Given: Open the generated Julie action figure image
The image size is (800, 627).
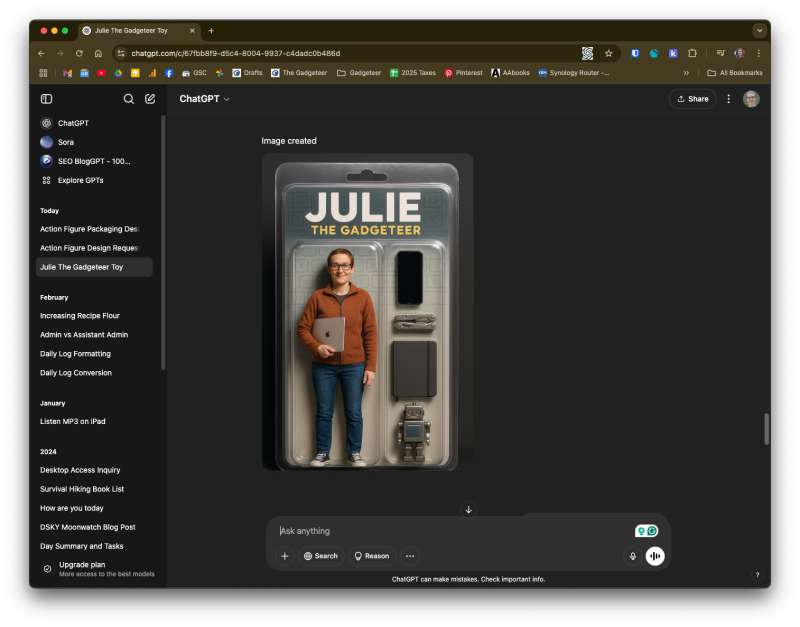Looking at the screenshot, I should (367, 312).
